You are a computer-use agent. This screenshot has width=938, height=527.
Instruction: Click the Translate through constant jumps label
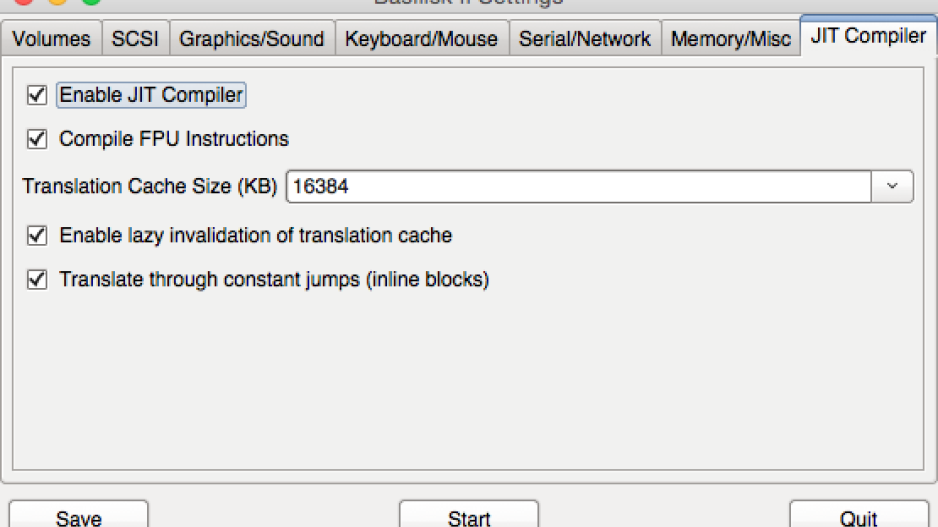274,279
